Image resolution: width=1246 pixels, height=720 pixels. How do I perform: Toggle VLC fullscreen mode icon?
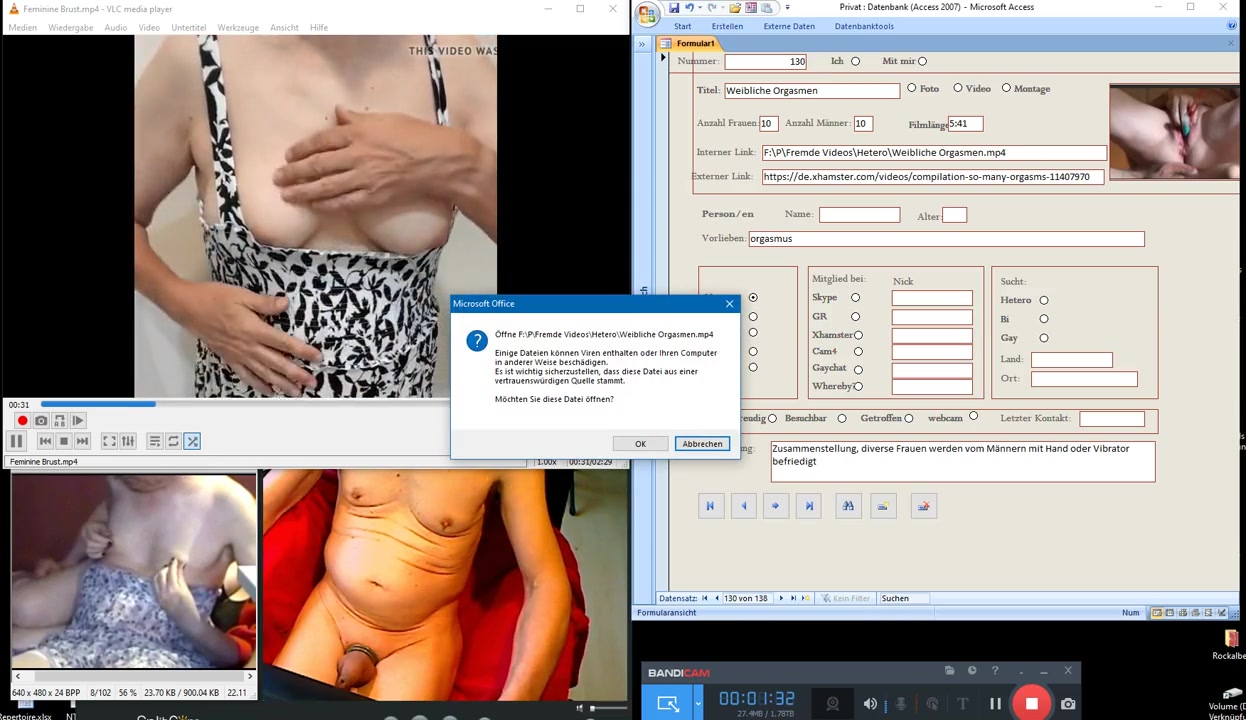[x=109, y=441]
